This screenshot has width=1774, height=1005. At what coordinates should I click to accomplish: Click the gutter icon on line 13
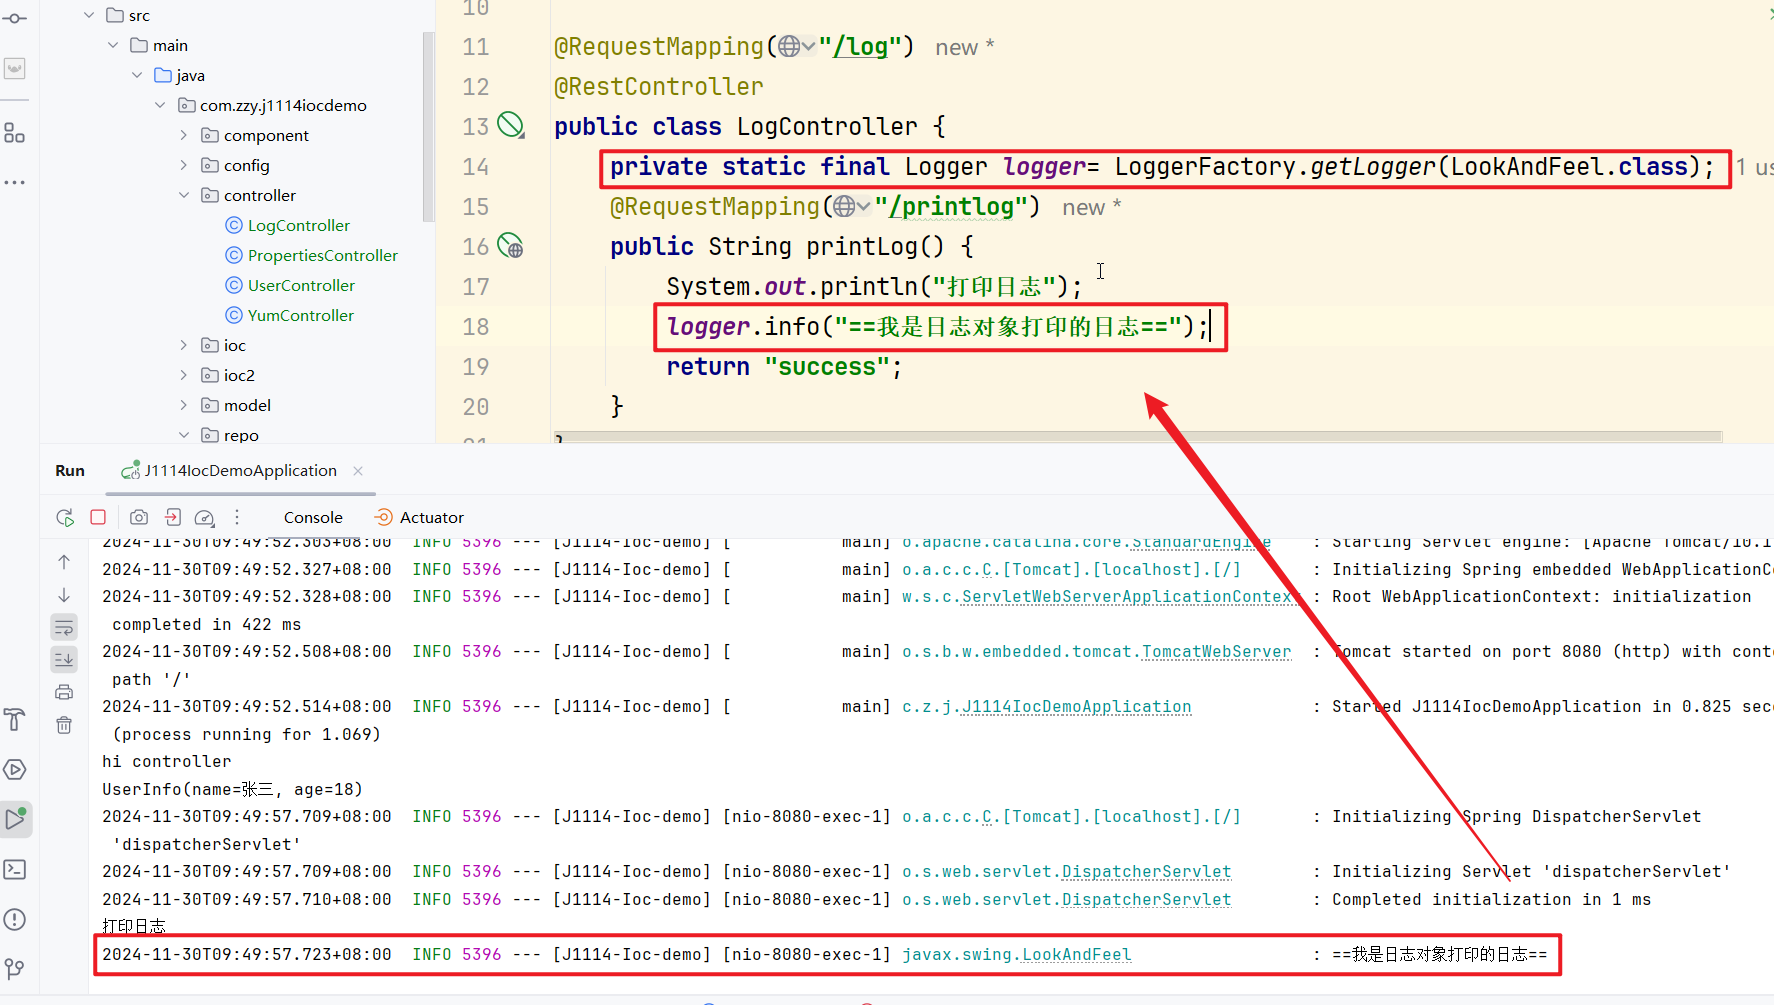511,125
